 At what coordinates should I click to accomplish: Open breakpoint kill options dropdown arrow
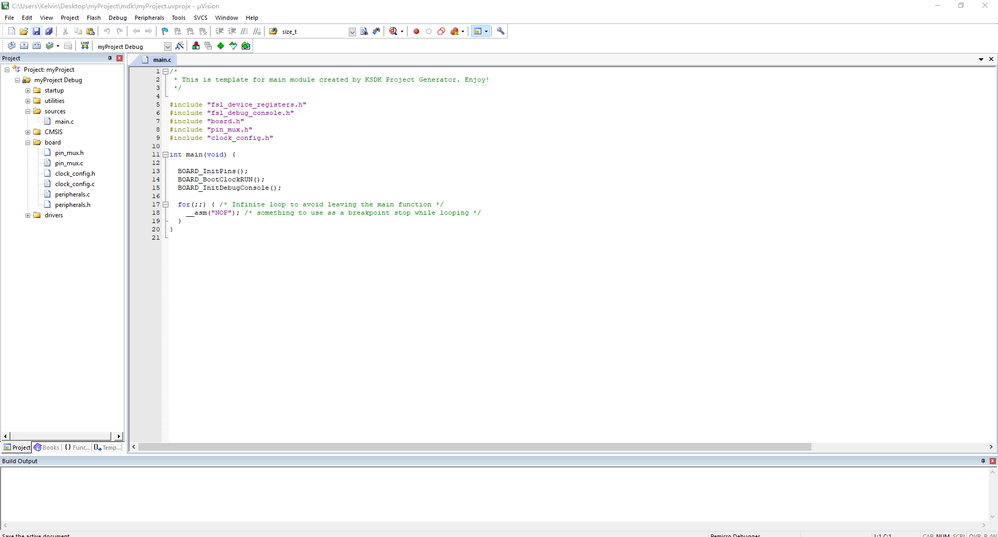pos(463,31)
